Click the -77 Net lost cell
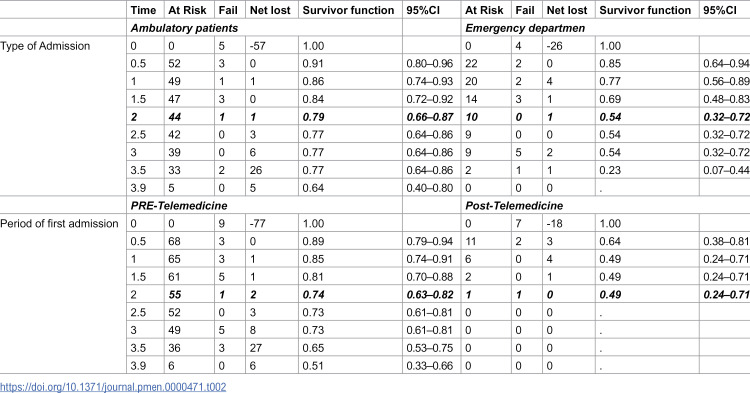Viewport: 750px width, 393px height. 257,223
